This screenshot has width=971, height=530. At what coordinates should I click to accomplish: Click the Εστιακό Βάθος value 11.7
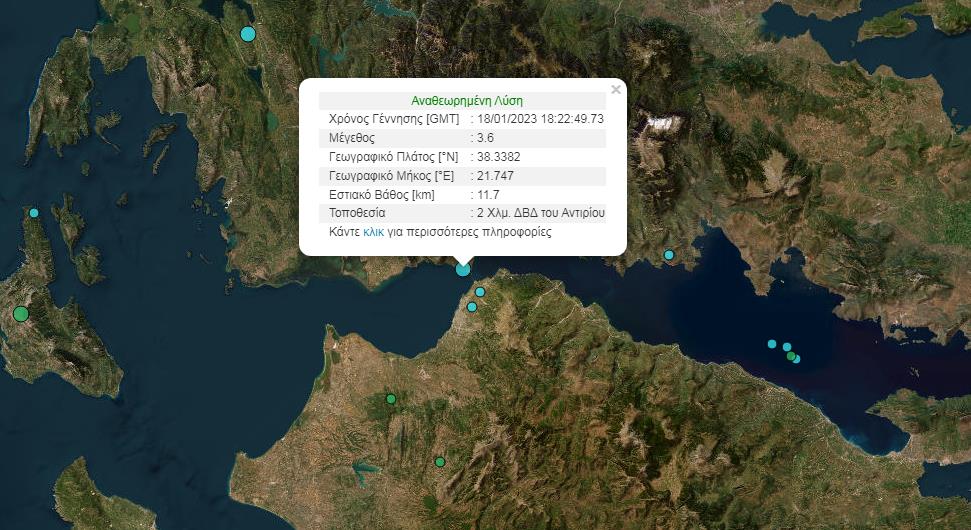click(x=488, y=194)
